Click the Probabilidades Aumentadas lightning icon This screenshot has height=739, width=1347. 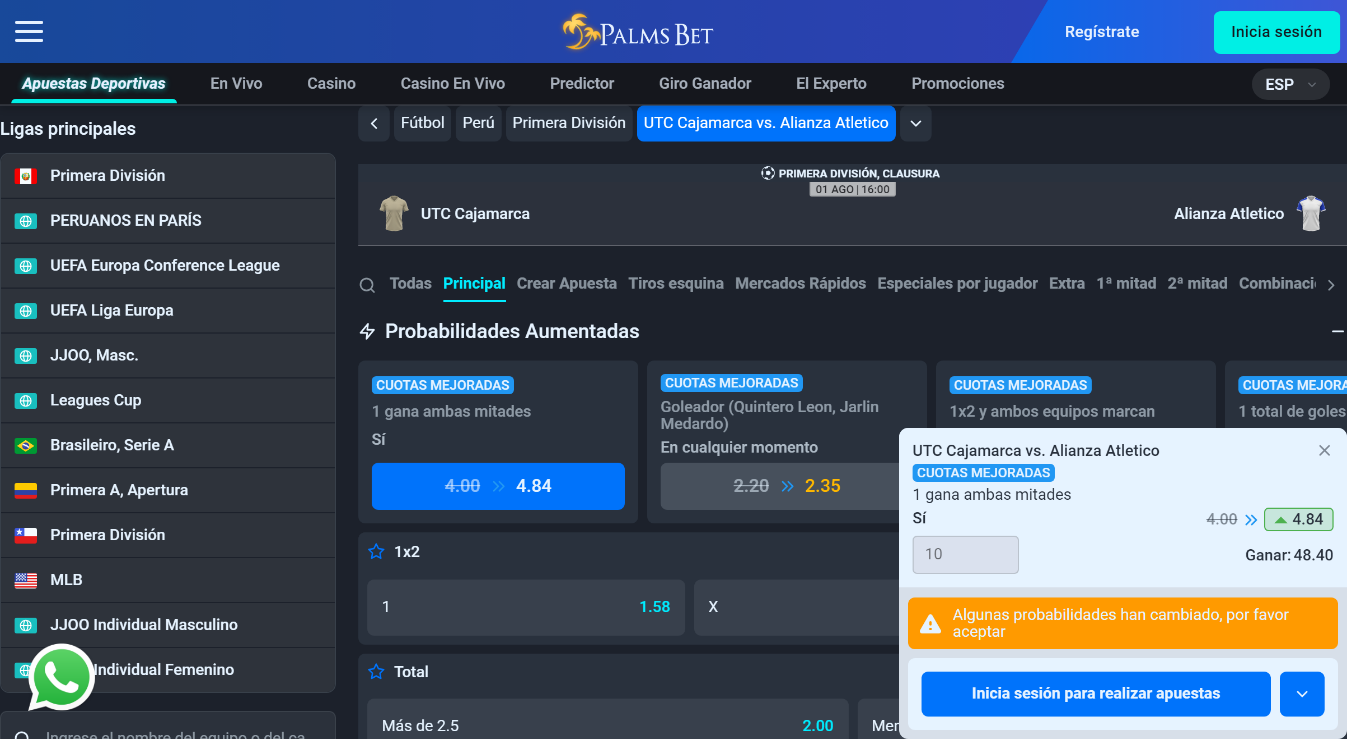[367, 331]
